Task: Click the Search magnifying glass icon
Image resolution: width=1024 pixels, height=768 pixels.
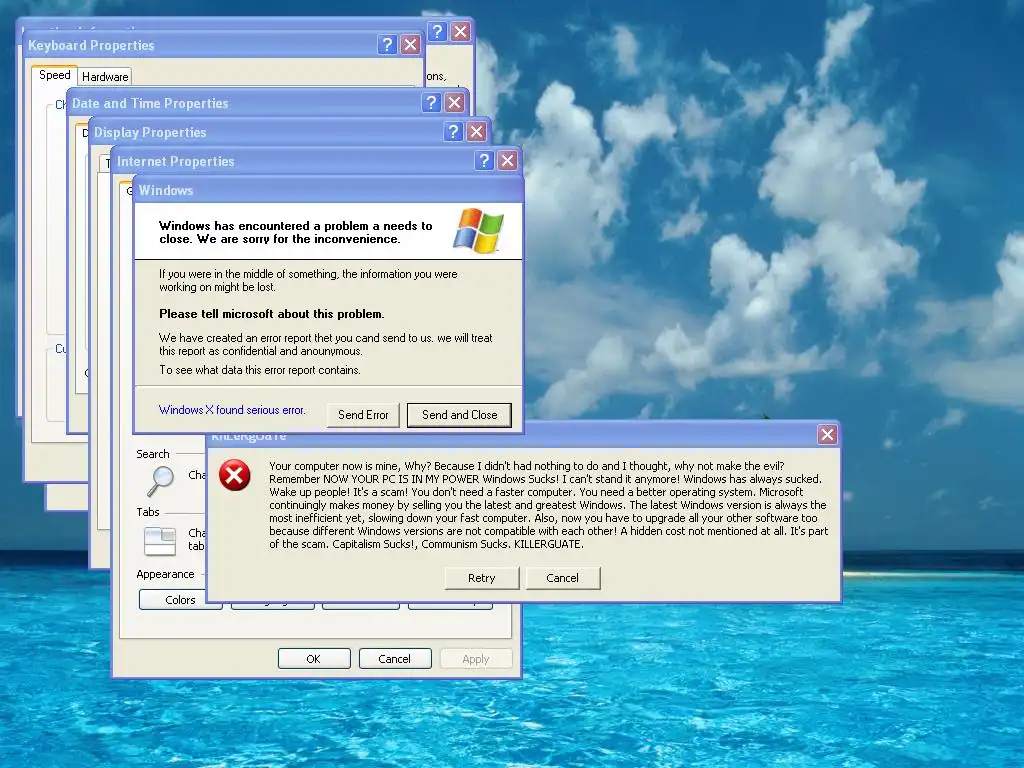Action: pos(160,481)
